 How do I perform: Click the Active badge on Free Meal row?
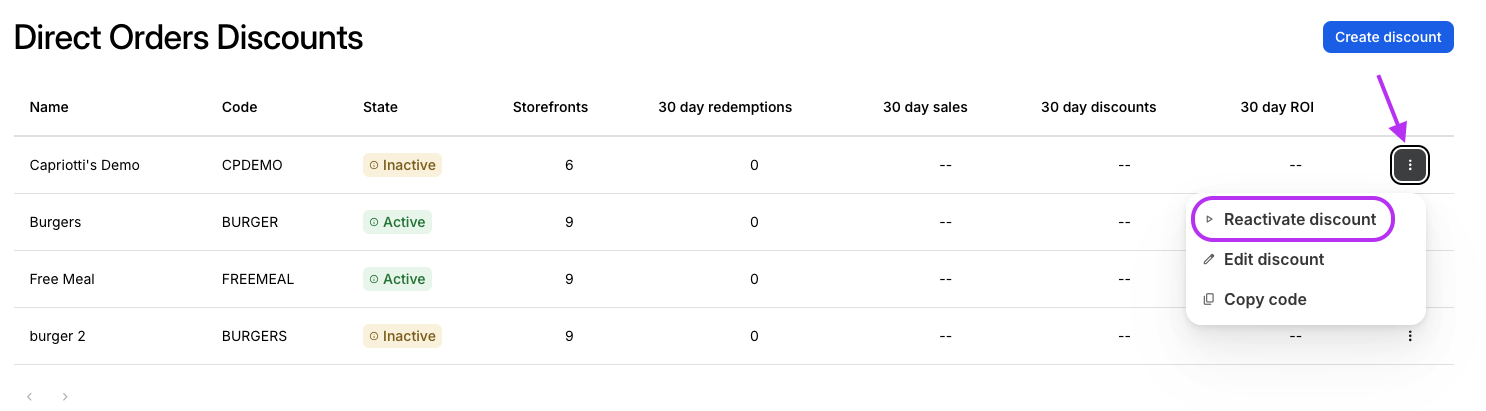(x=397, y=279)
